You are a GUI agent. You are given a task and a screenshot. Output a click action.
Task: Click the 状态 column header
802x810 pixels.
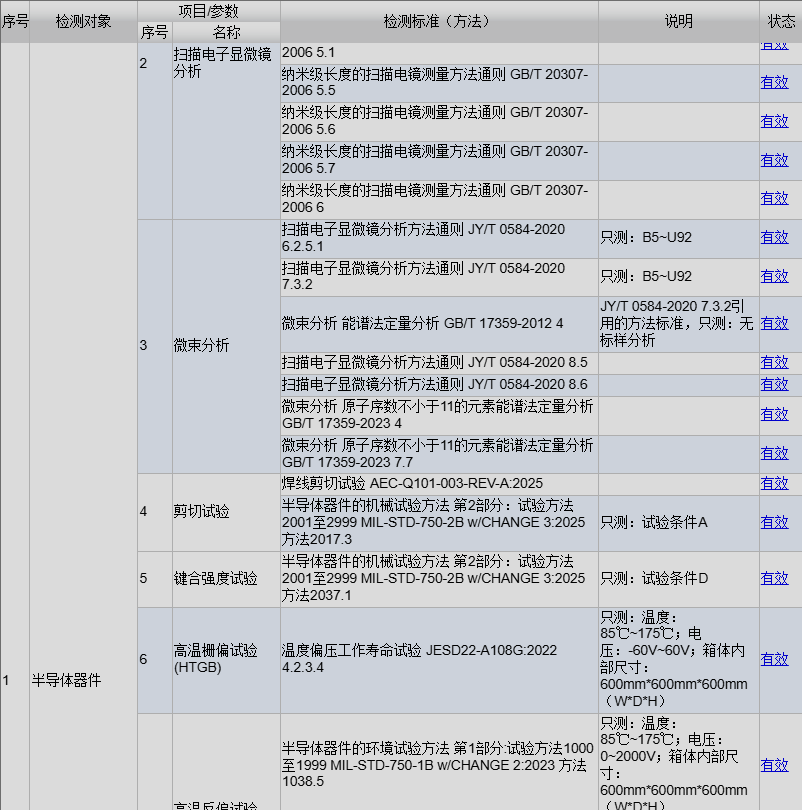pyautogui.click(x=781, y=21)
